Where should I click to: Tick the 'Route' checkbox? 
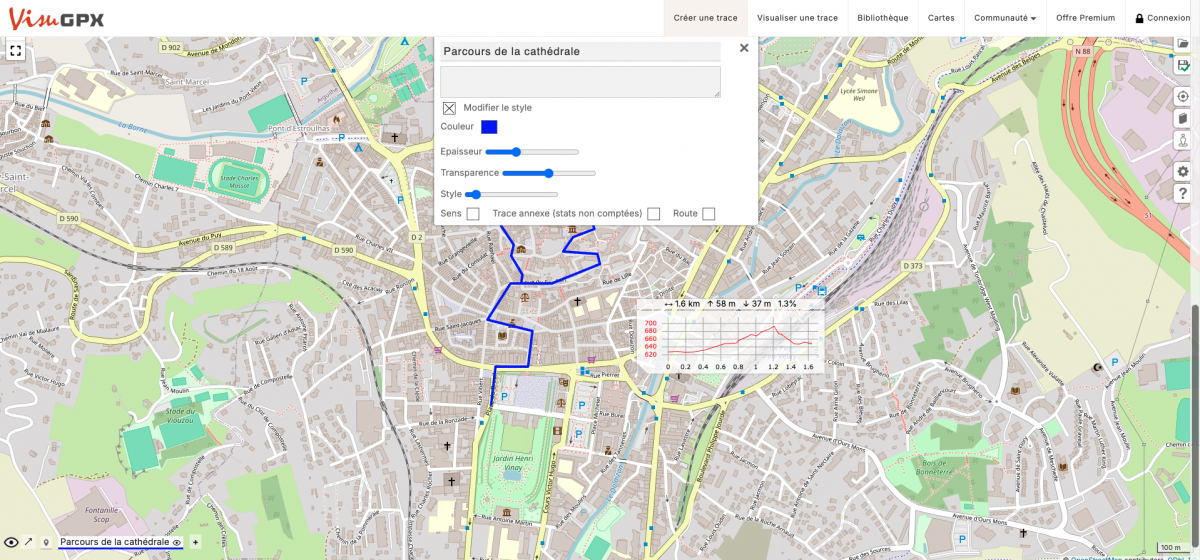click(708, 214)
